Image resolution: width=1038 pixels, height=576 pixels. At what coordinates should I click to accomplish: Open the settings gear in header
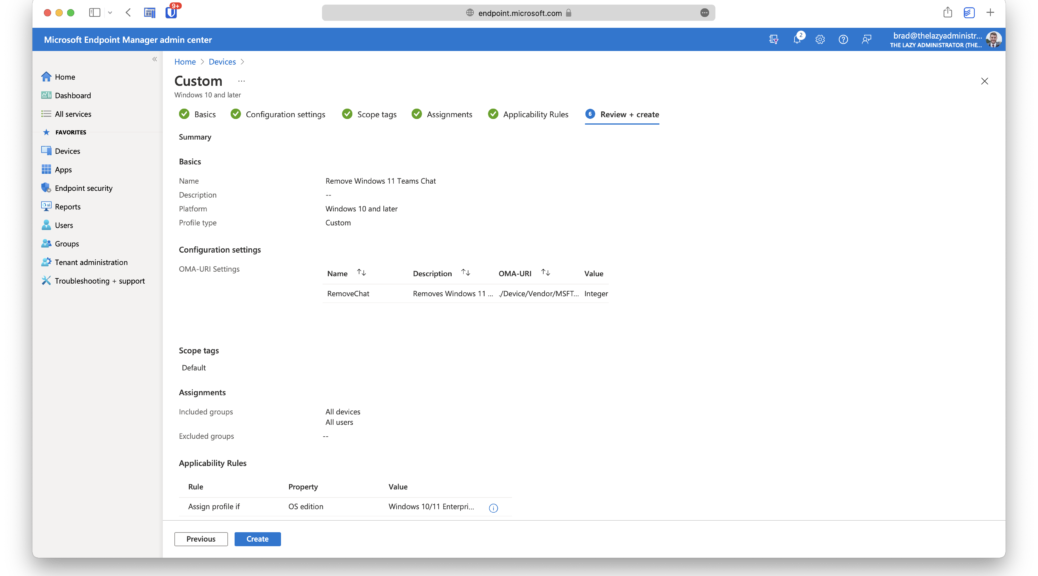point(820,40)
